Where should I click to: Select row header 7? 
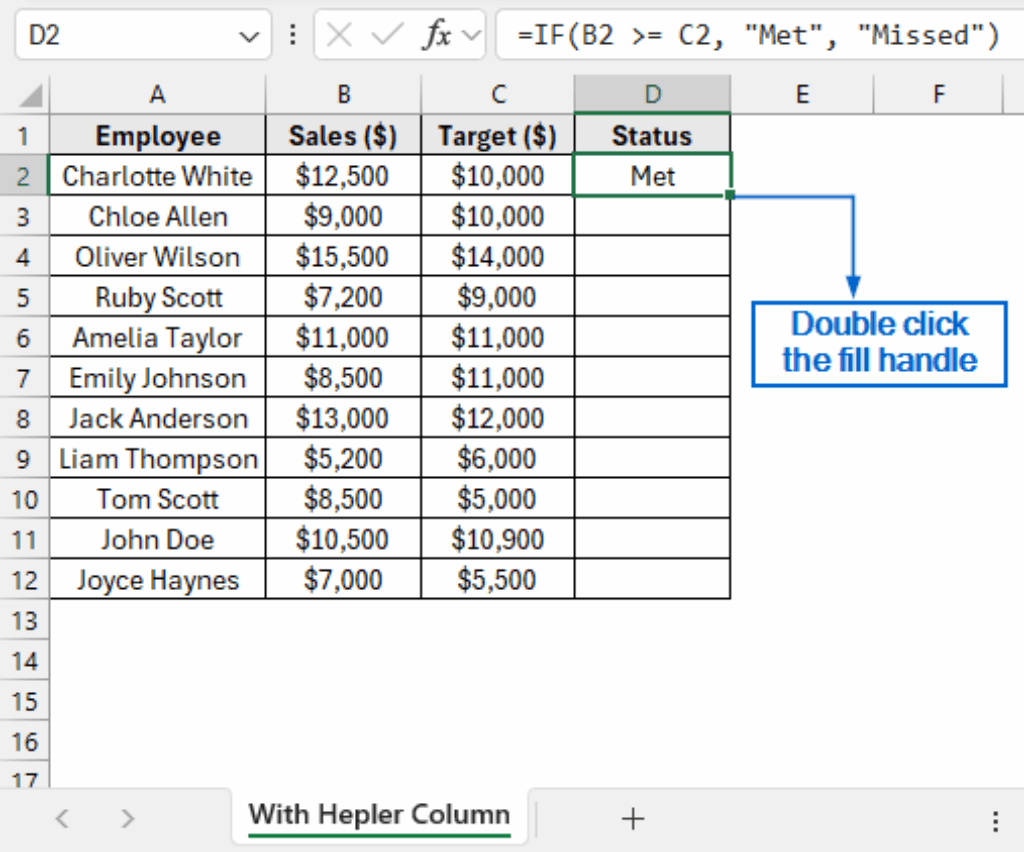click(25, 378)
